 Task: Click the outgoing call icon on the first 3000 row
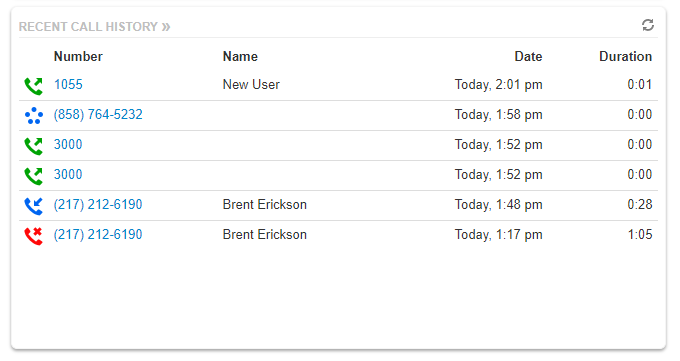[33, 146]
